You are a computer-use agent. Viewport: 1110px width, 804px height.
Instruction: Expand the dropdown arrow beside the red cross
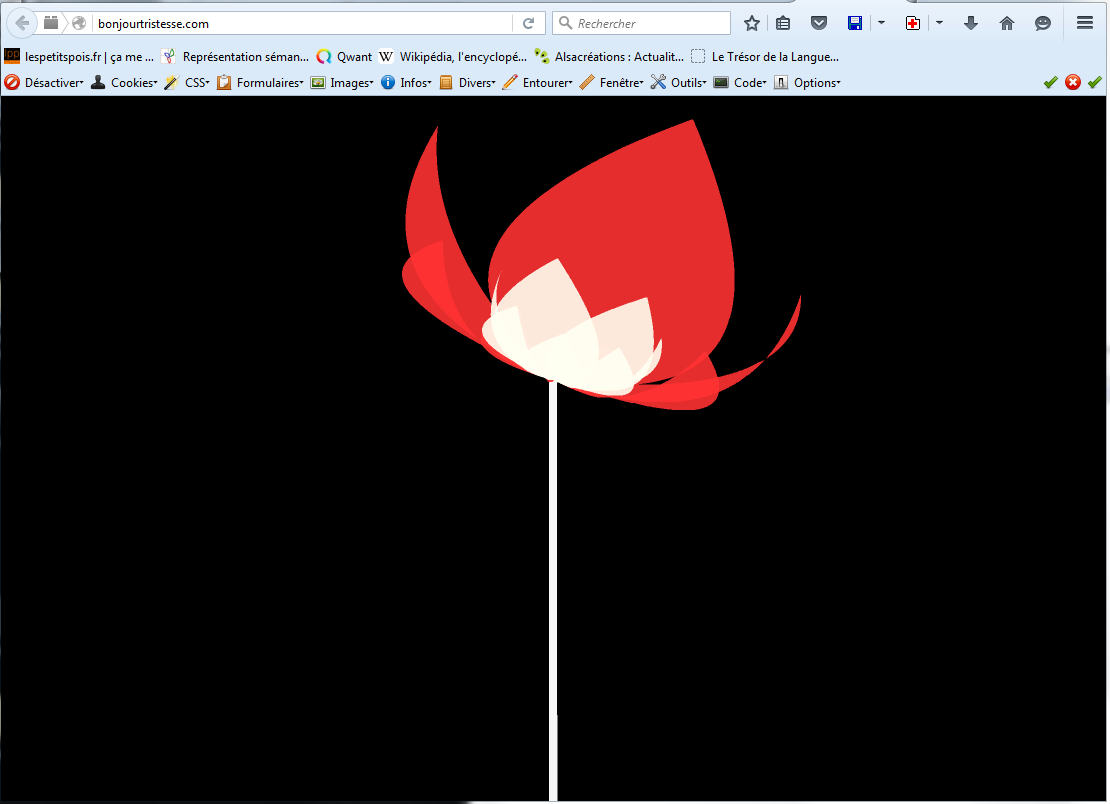click(939, 23)
